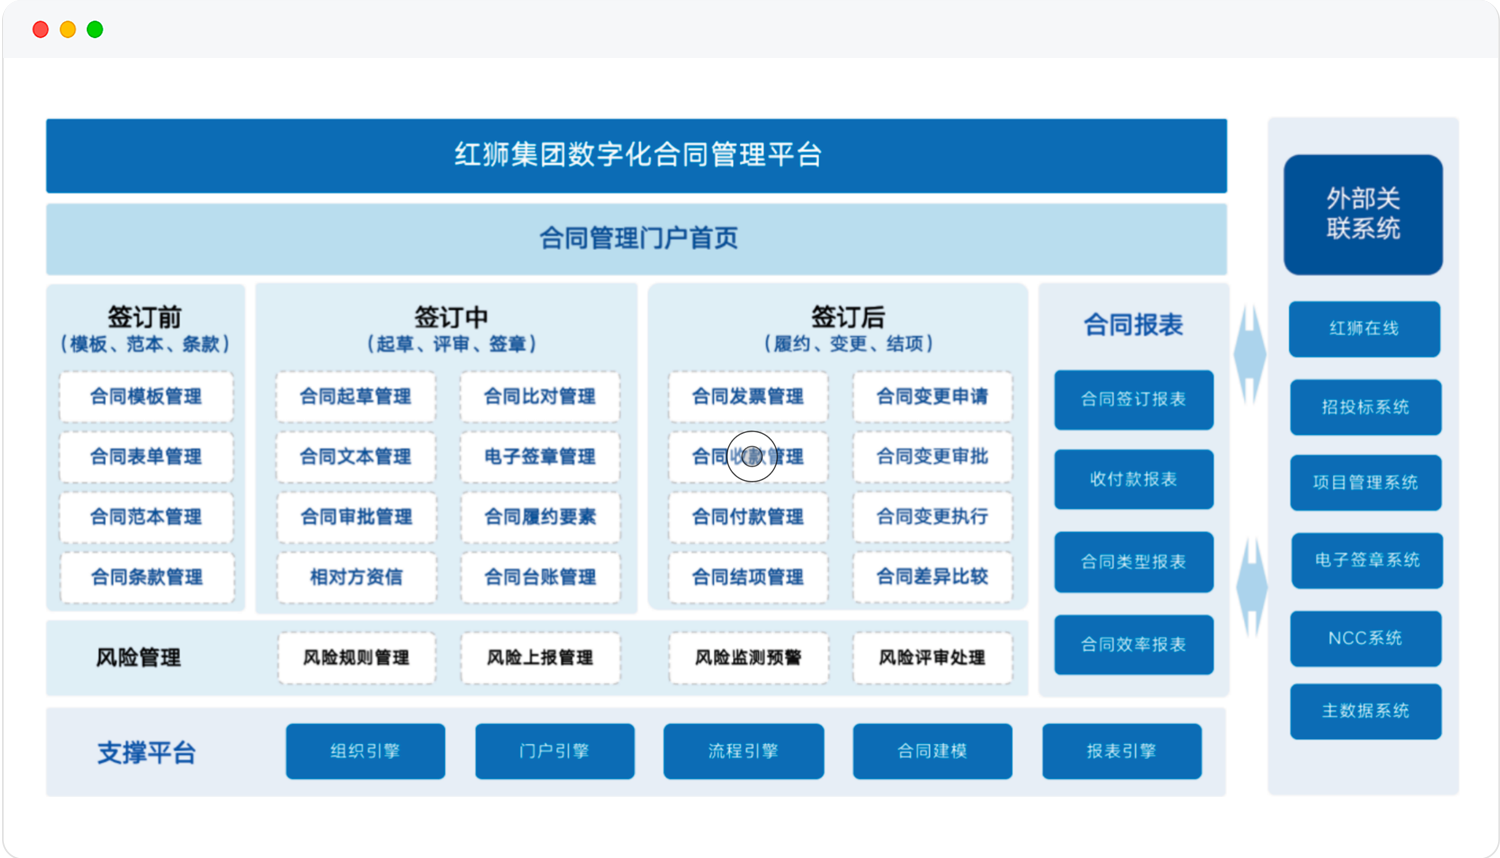The image size is (1500, 858).
Task: Open the 风险上报管理 box
Action: point(540,658)
